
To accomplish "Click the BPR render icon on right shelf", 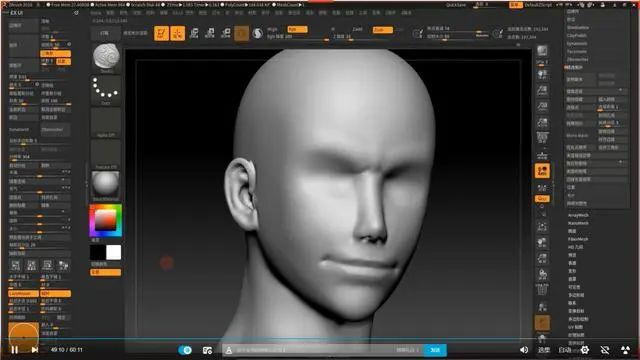I will click(542, 51).
